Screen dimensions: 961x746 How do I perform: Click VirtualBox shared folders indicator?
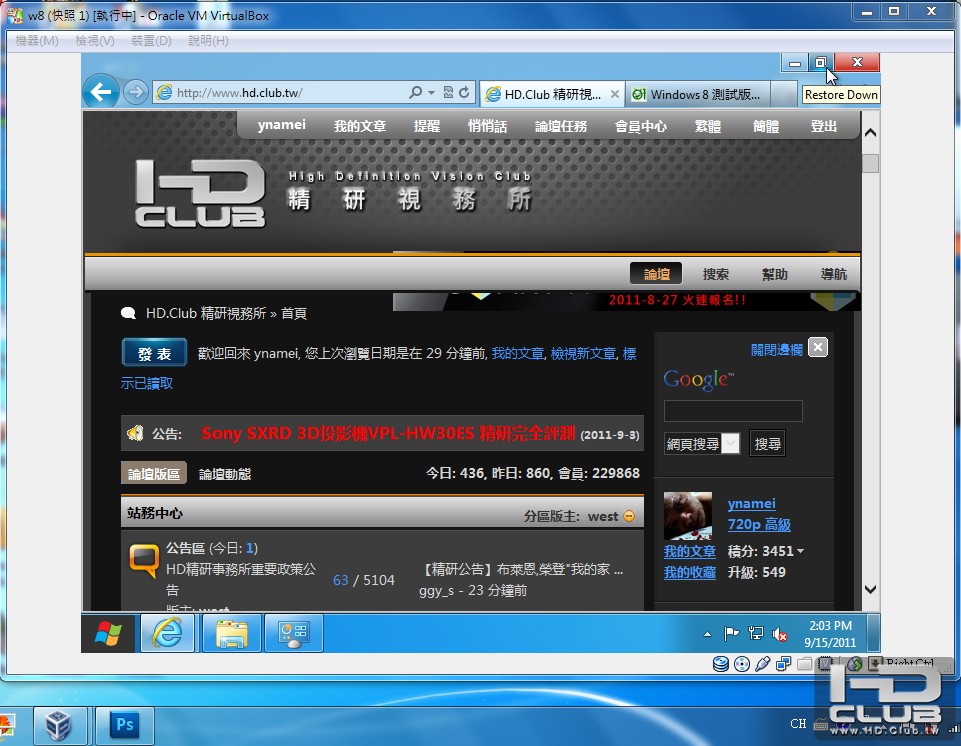tap(805, 664)
